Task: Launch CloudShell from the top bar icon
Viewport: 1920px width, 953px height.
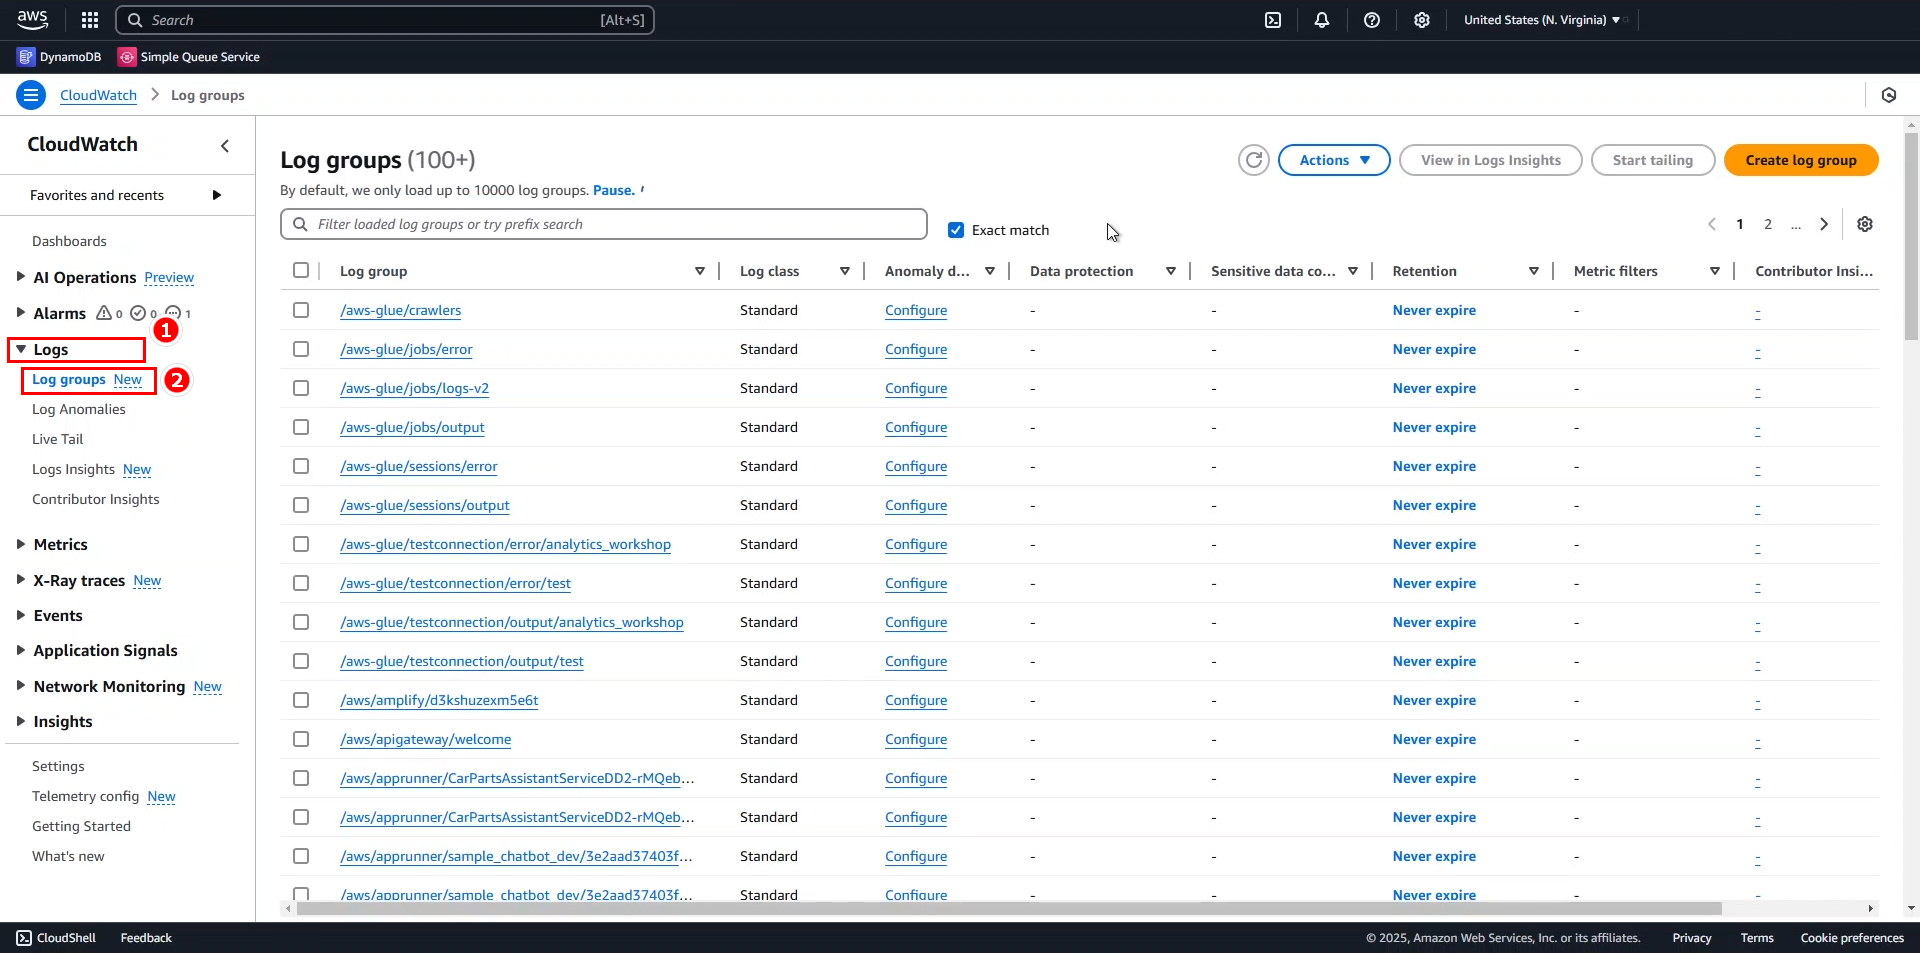Action: [1273, 20]
